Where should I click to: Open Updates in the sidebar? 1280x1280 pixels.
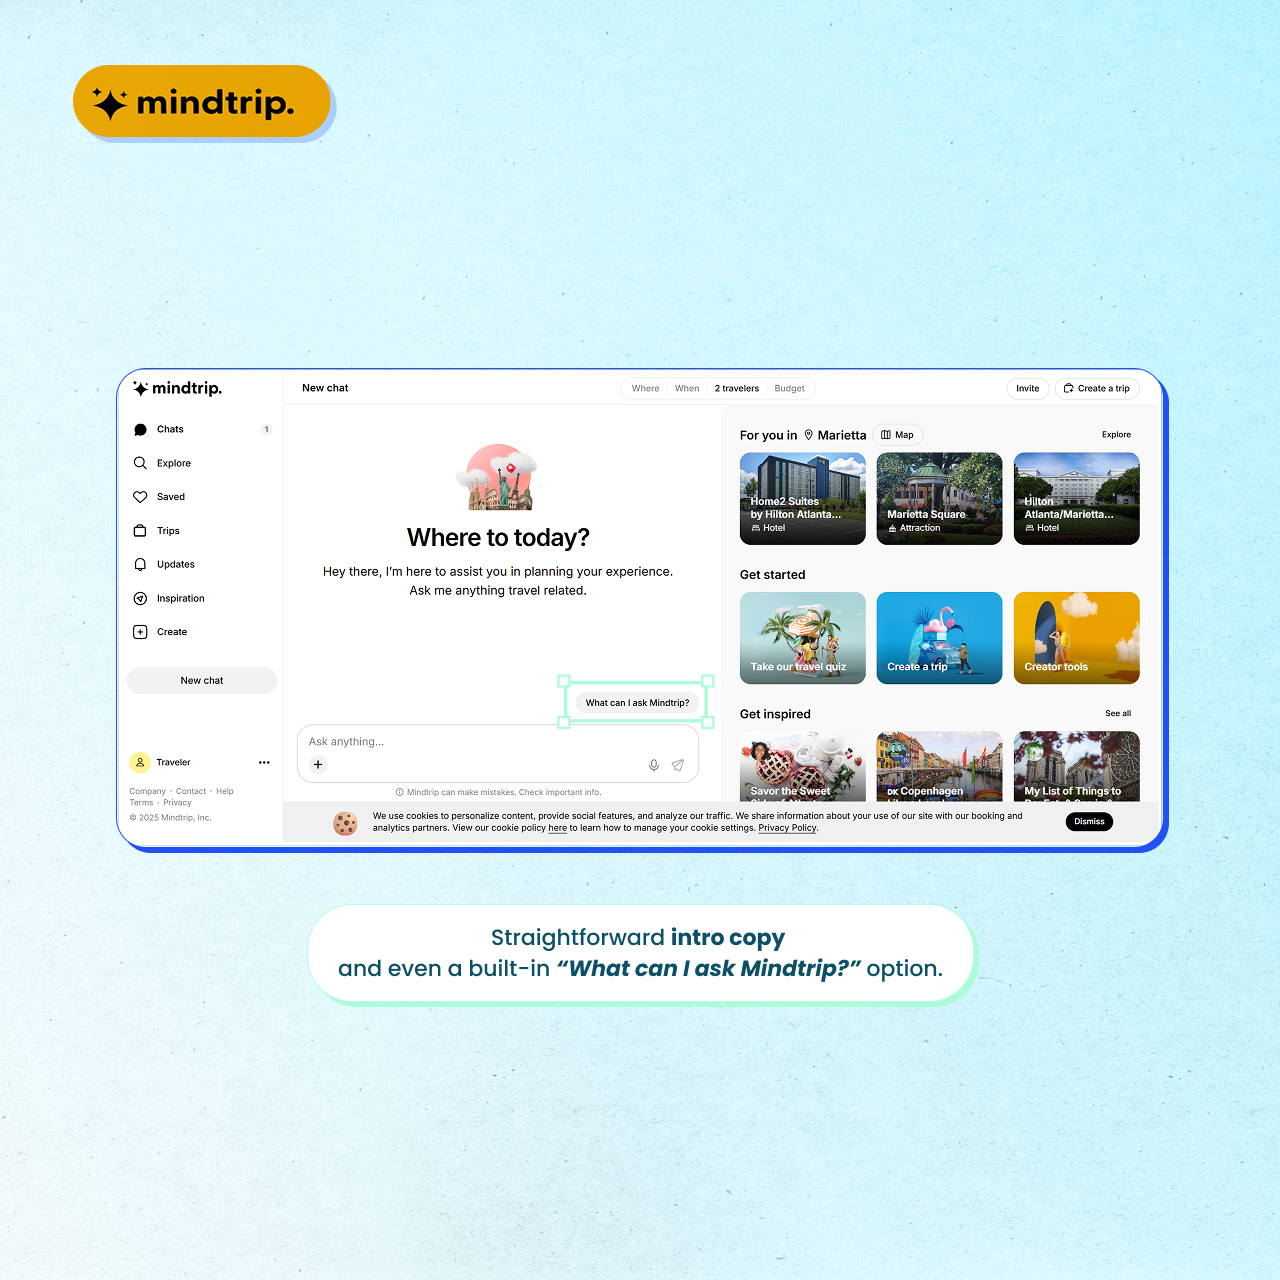pyautogui.click(x=201, y=564)
